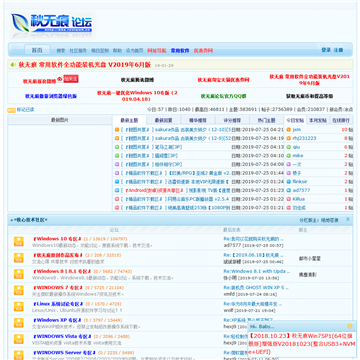Click the green bullet icon beside user mike
This screenshot has height=360, width=360.
pyautogui.click(x=289, y=156)
